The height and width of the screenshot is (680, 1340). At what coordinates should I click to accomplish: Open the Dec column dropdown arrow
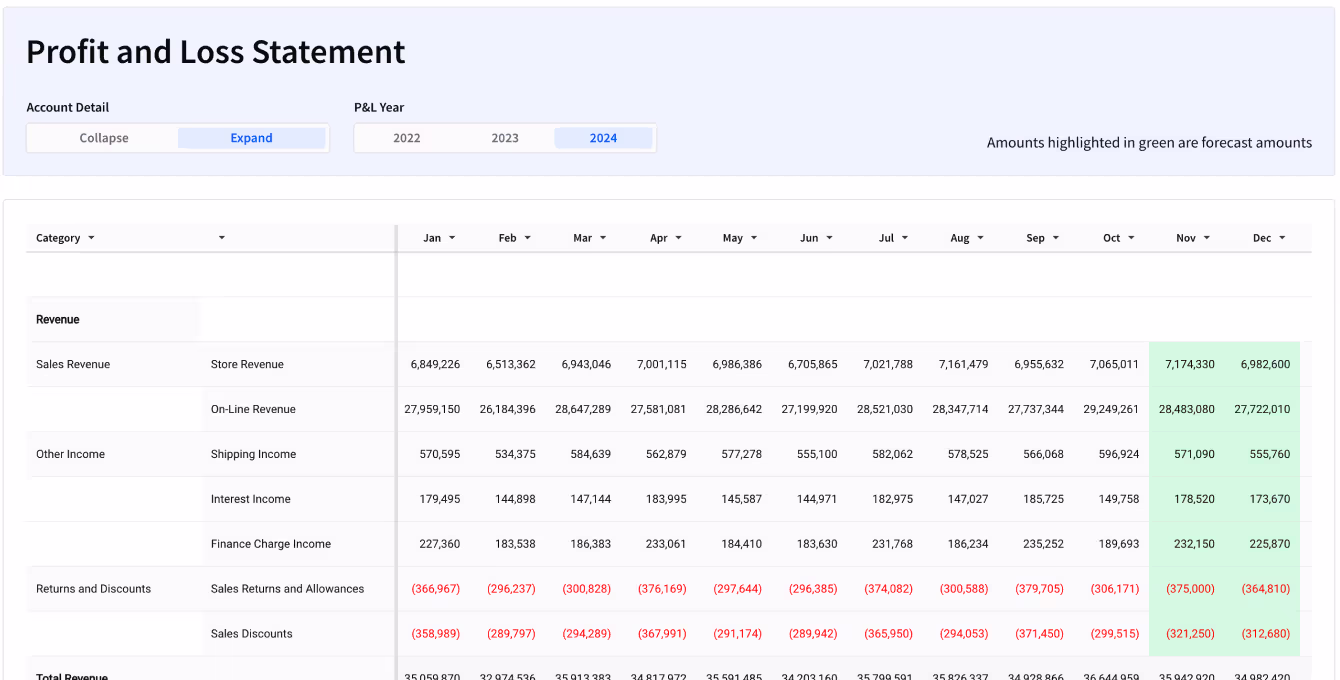pos(1282,238)
